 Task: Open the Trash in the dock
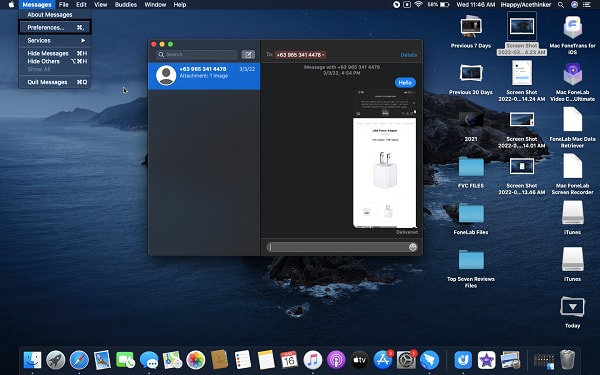[567, 360]
